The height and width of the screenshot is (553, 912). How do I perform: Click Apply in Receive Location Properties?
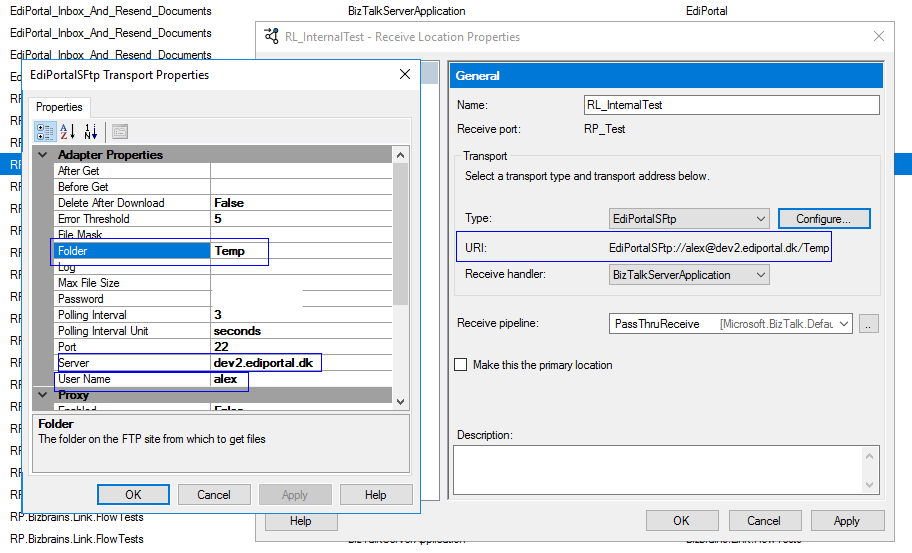point(846,521)
